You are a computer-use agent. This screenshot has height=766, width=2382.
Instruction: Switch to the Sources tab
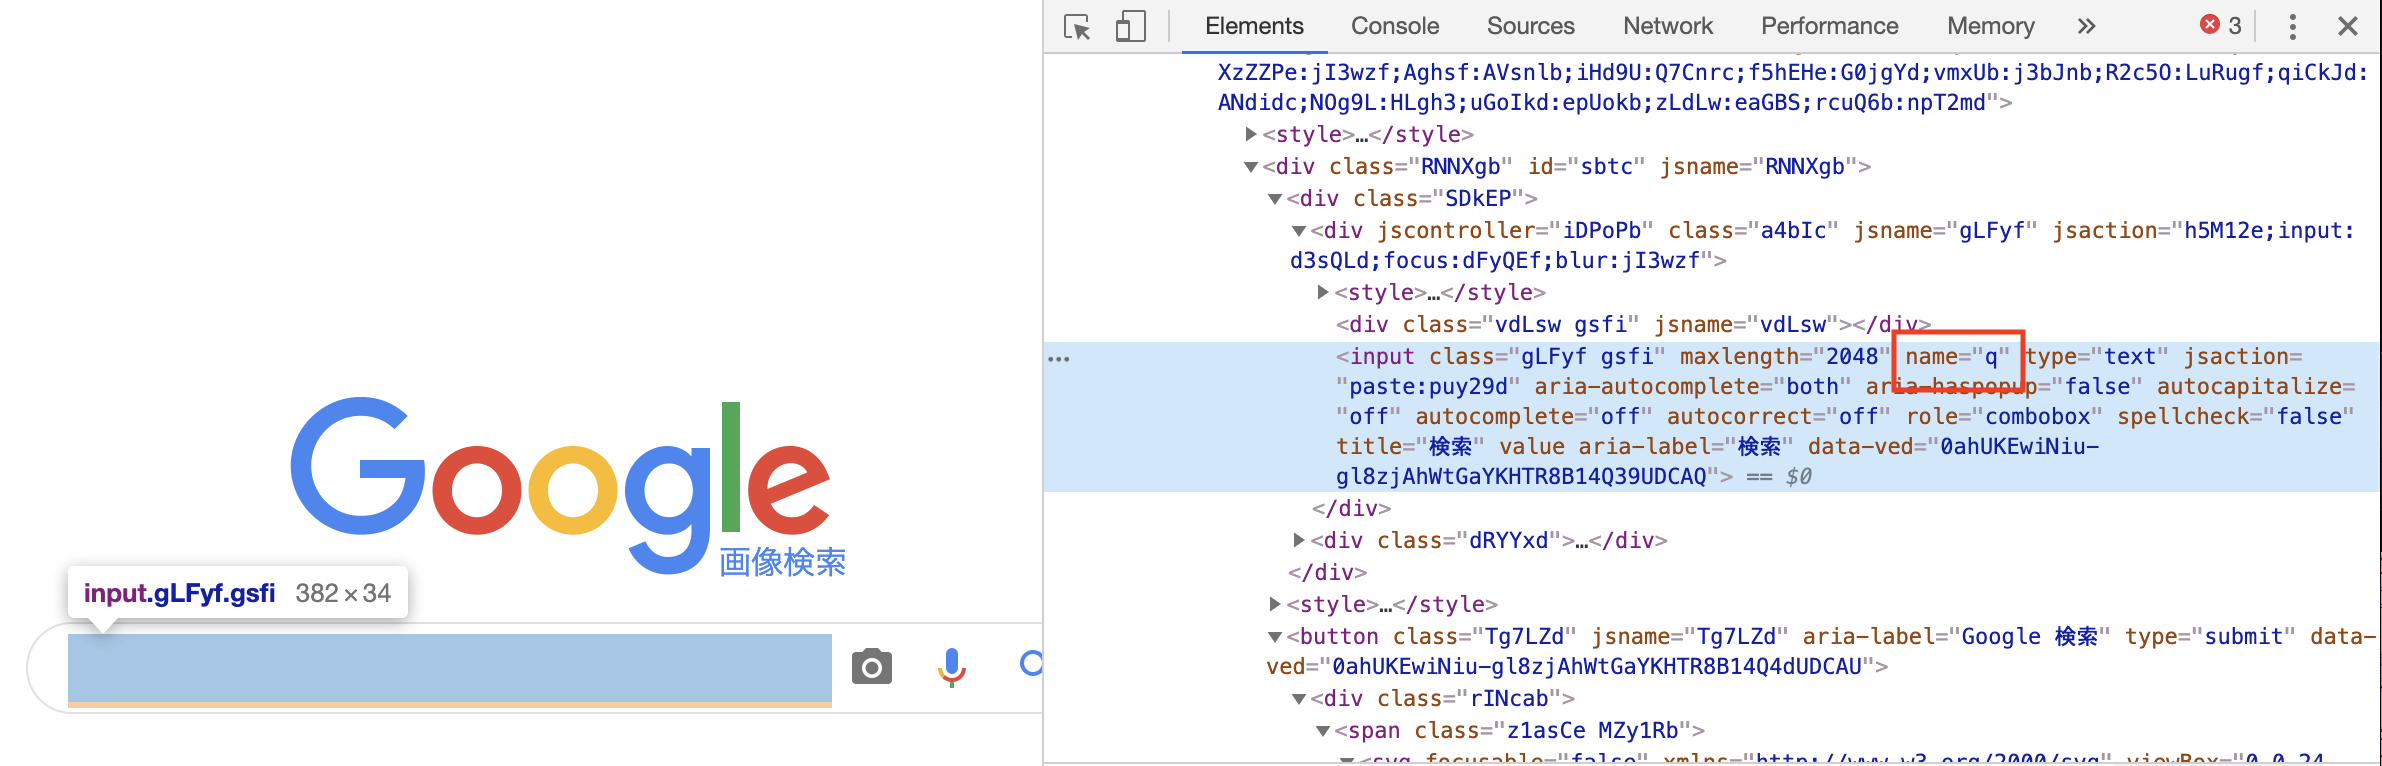tap(1530, 26)
